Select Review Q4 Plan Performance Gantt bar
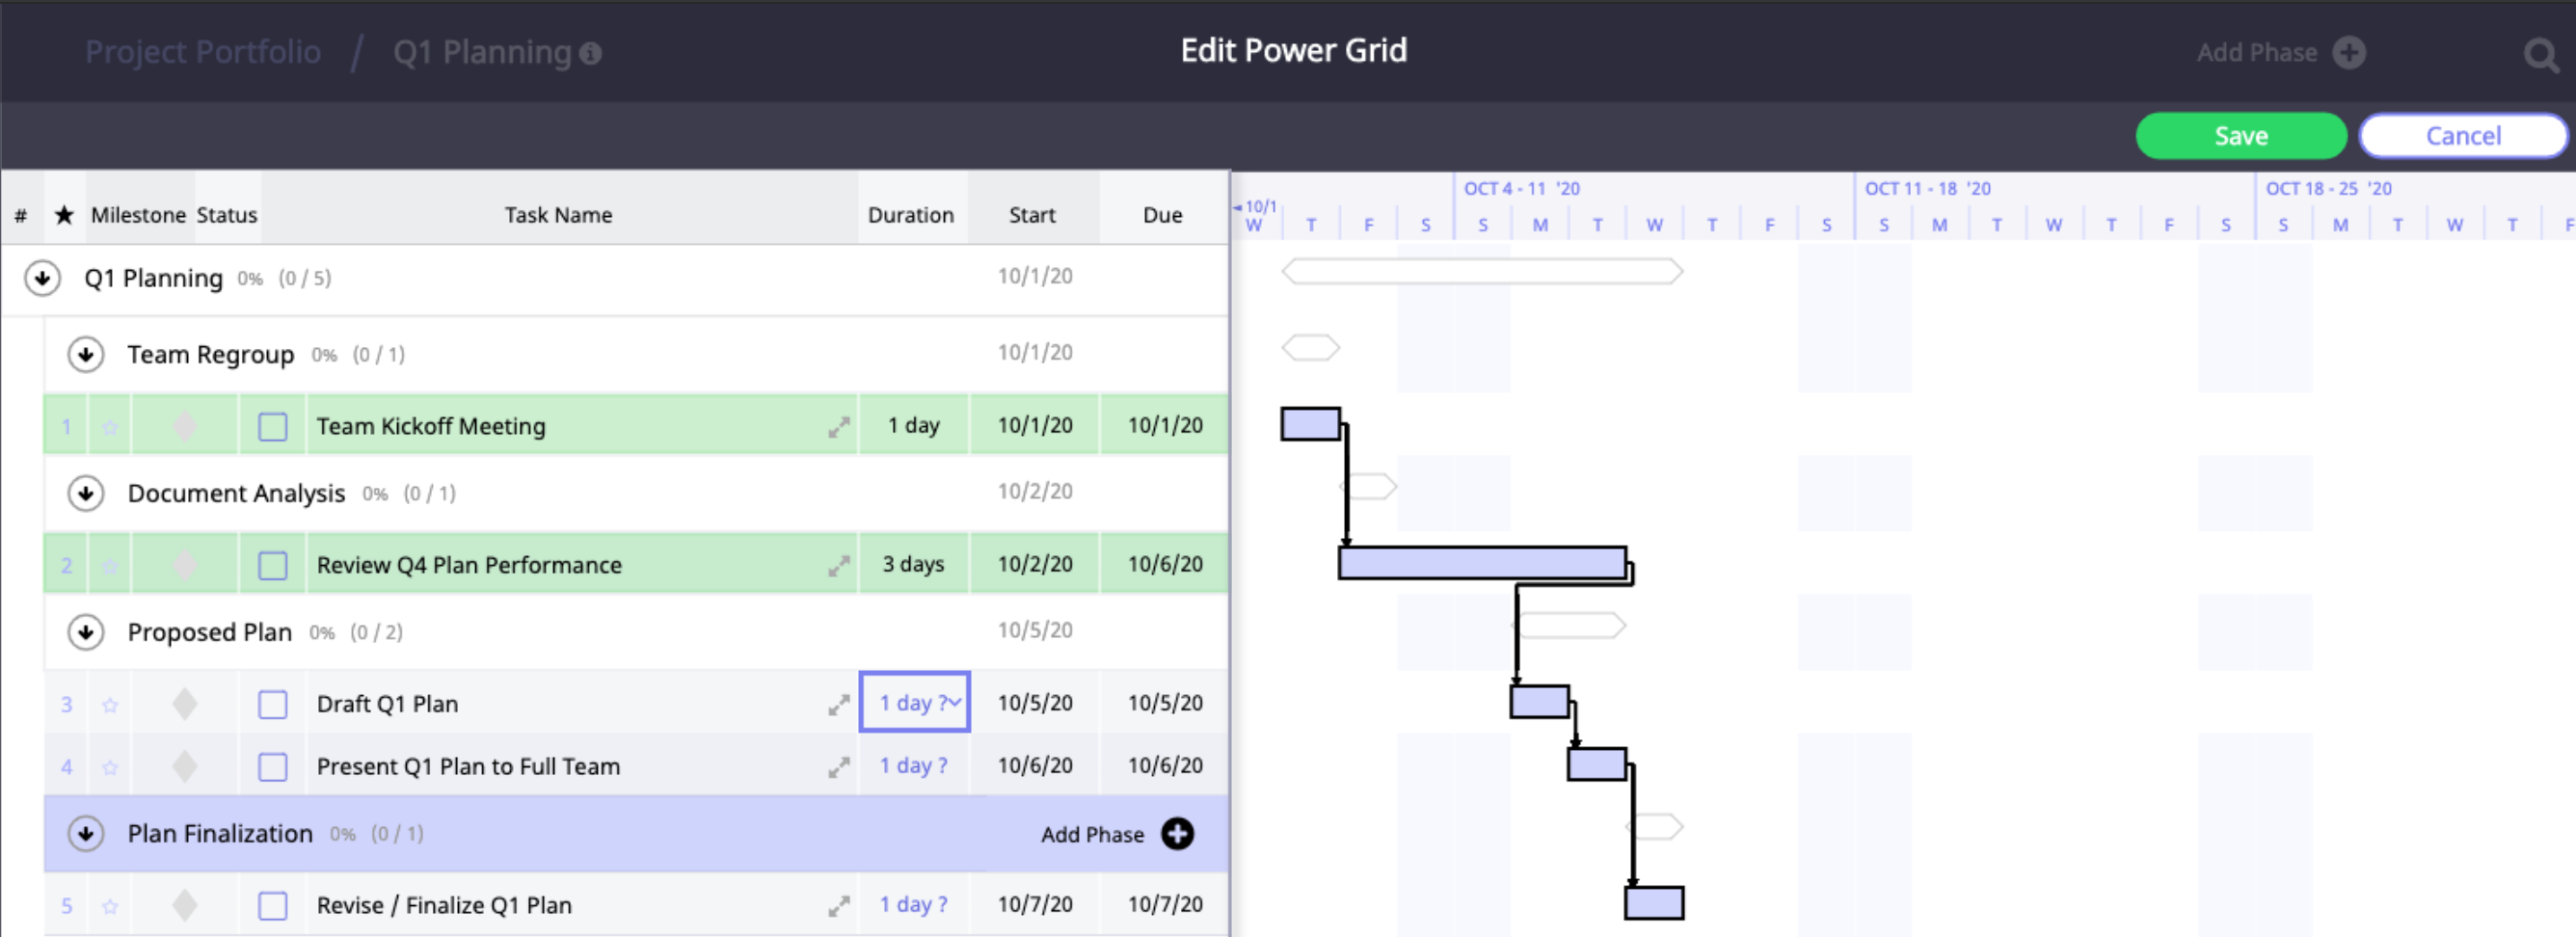 1481,563
